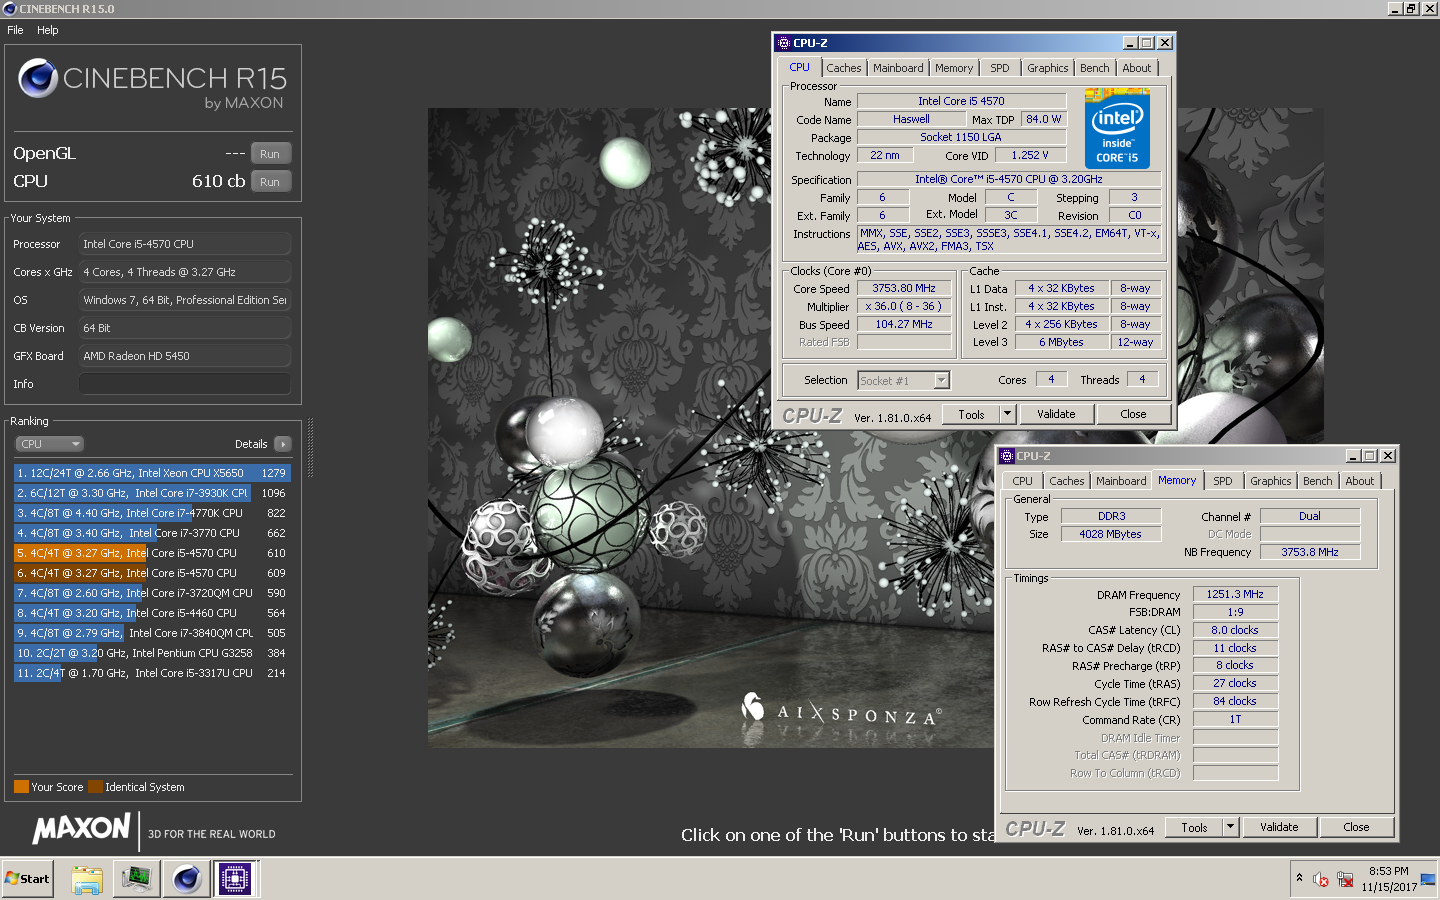Click the MAXON logo

pyautogui.click(x=81, y=829)
